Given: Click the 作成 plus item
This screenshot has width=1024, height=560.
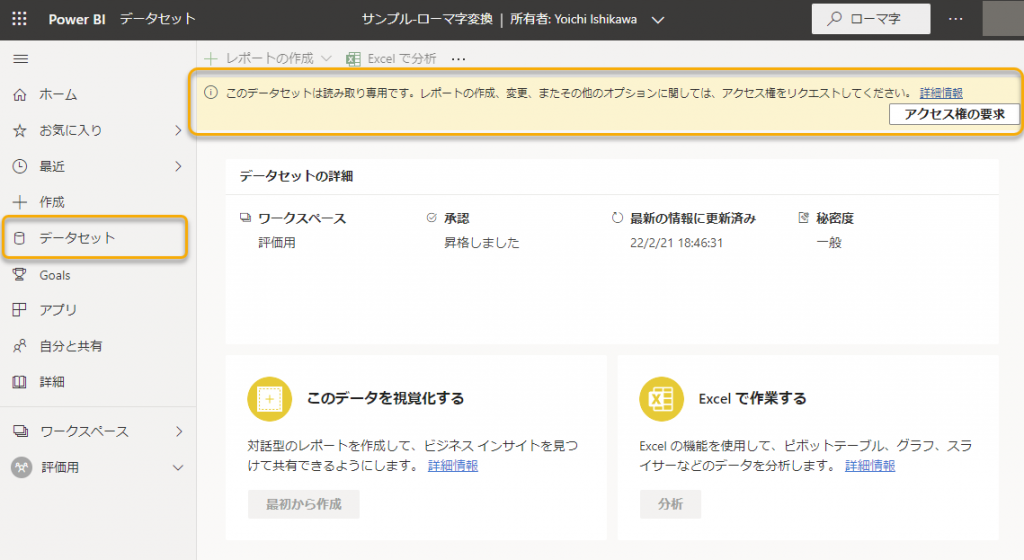Looking at the screenshot, I should pos(52,202).
